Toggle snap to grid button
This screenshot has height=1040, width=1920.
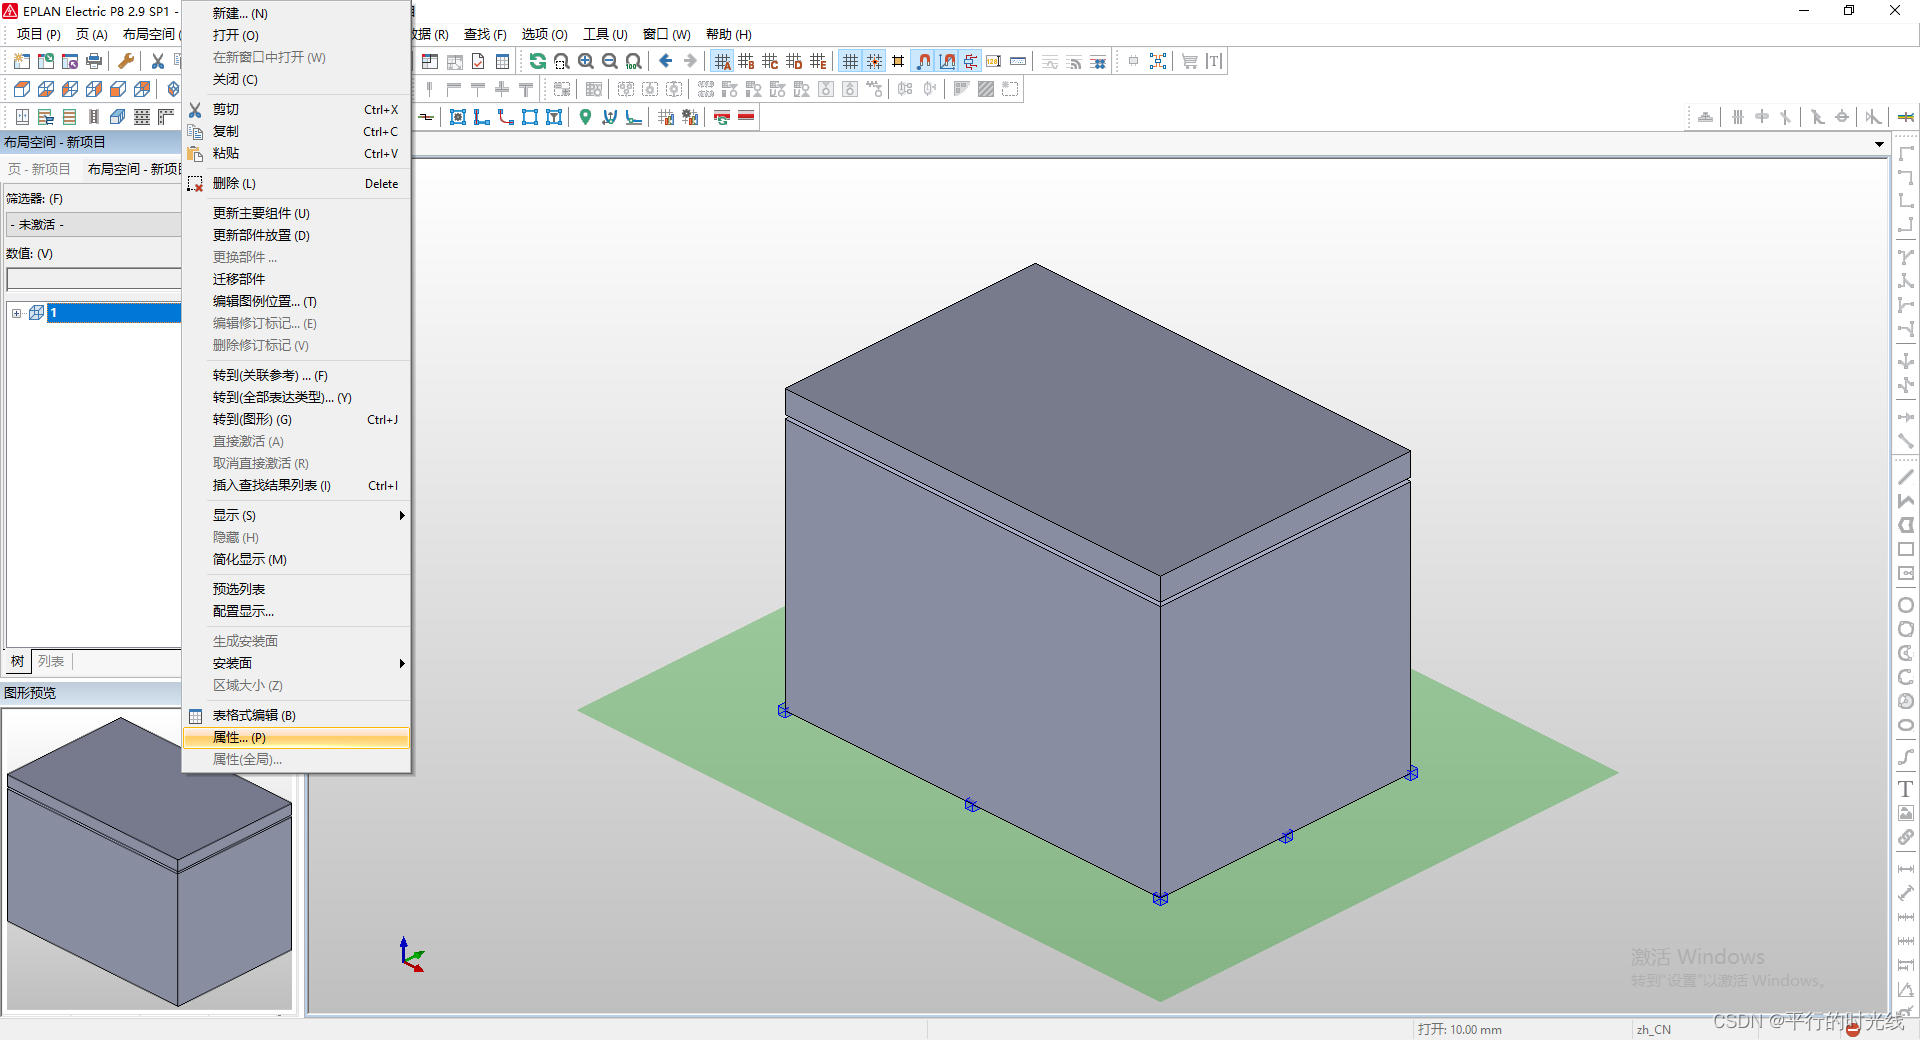874,61
